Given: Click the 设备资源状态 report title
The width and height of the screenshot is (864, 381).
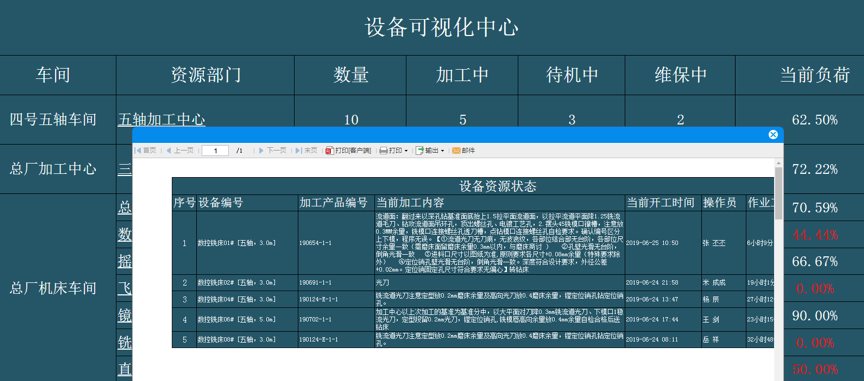Looking at the screenshot, I should click(498, 186).
